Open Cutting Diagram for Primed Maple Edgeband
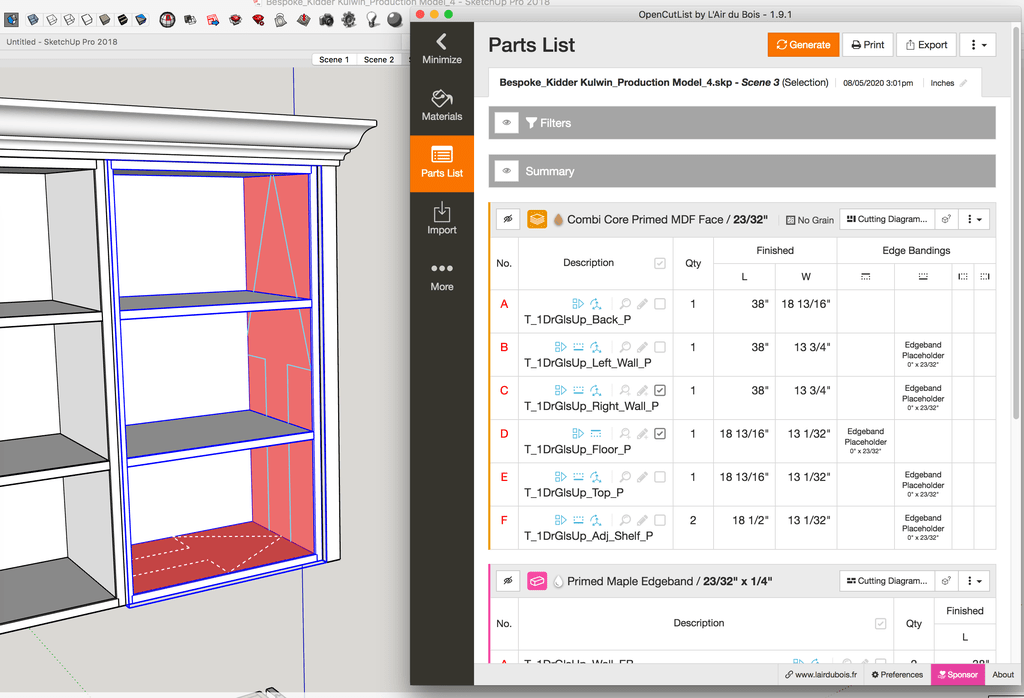The image size is (1024, 698). pos(887,581)
